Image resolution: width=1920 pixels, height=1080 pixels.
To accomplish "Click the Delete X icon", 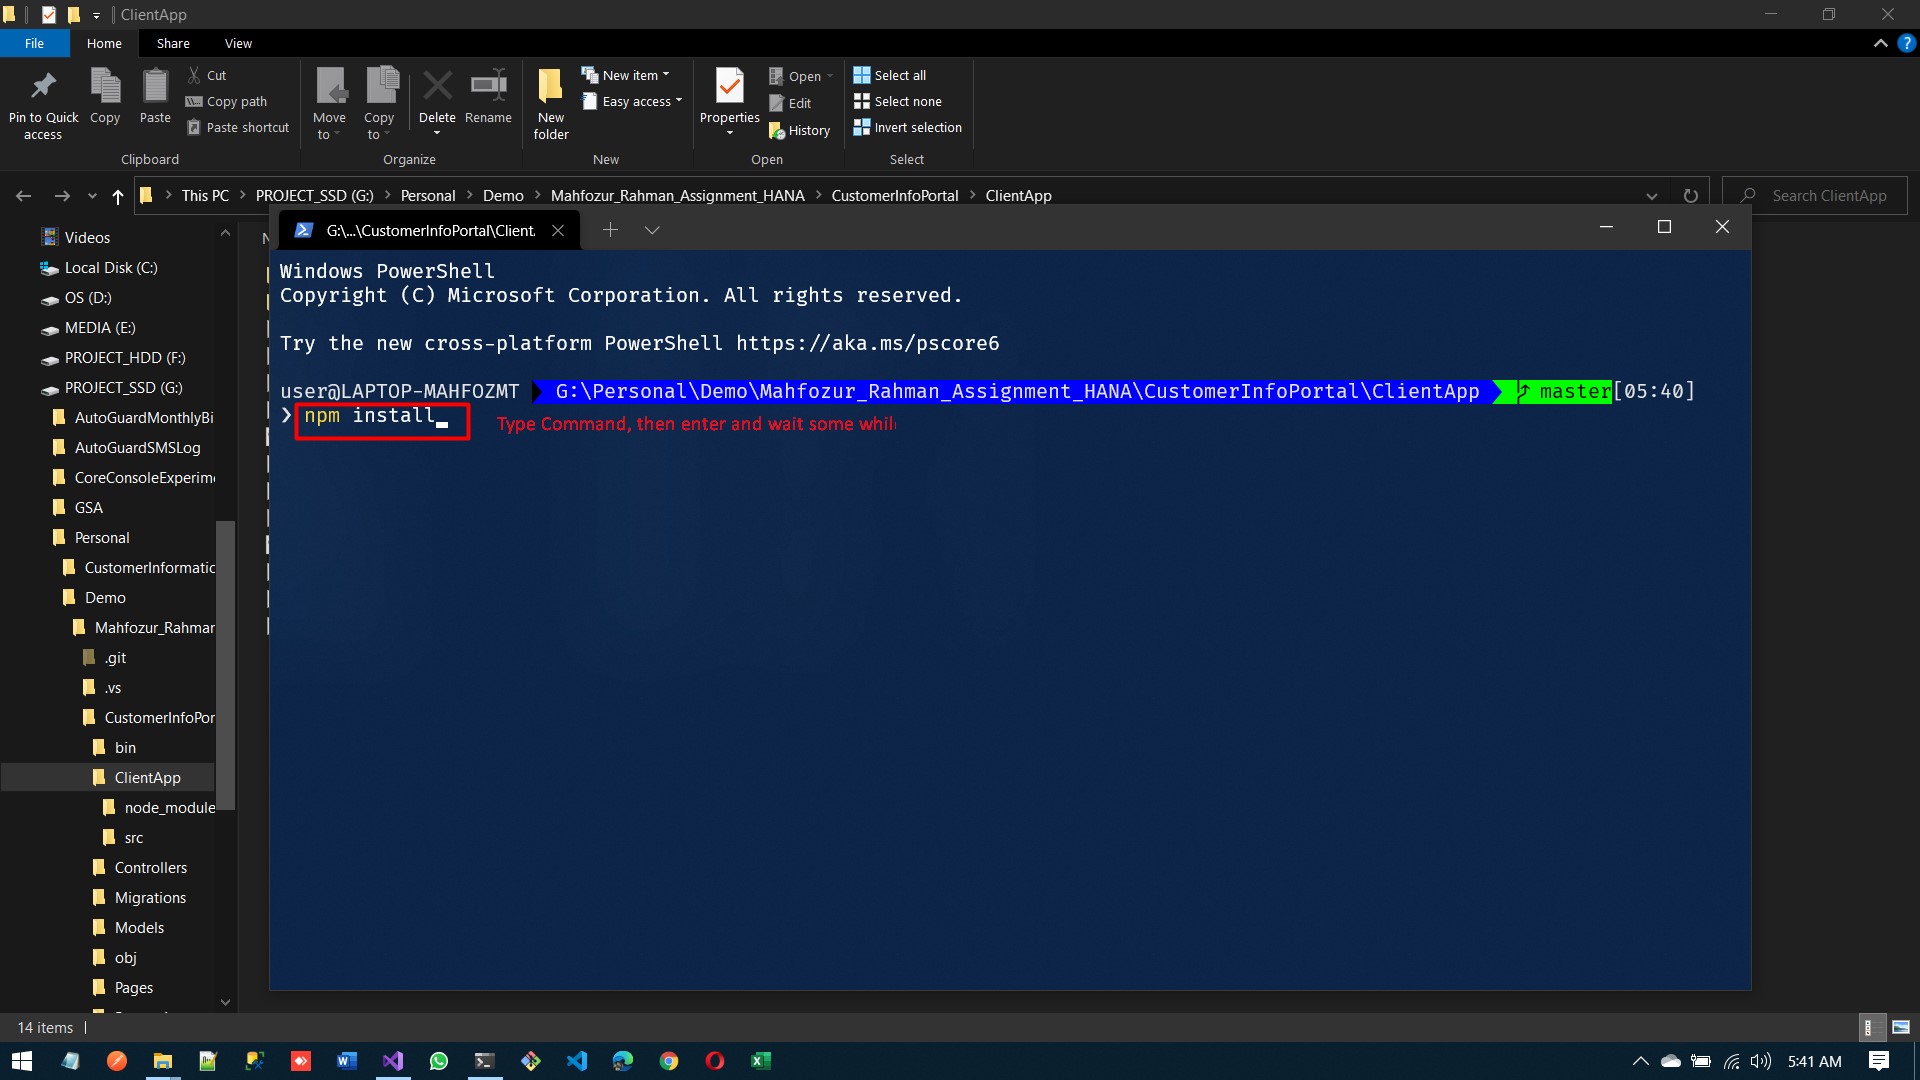I will tap(437, 86).
